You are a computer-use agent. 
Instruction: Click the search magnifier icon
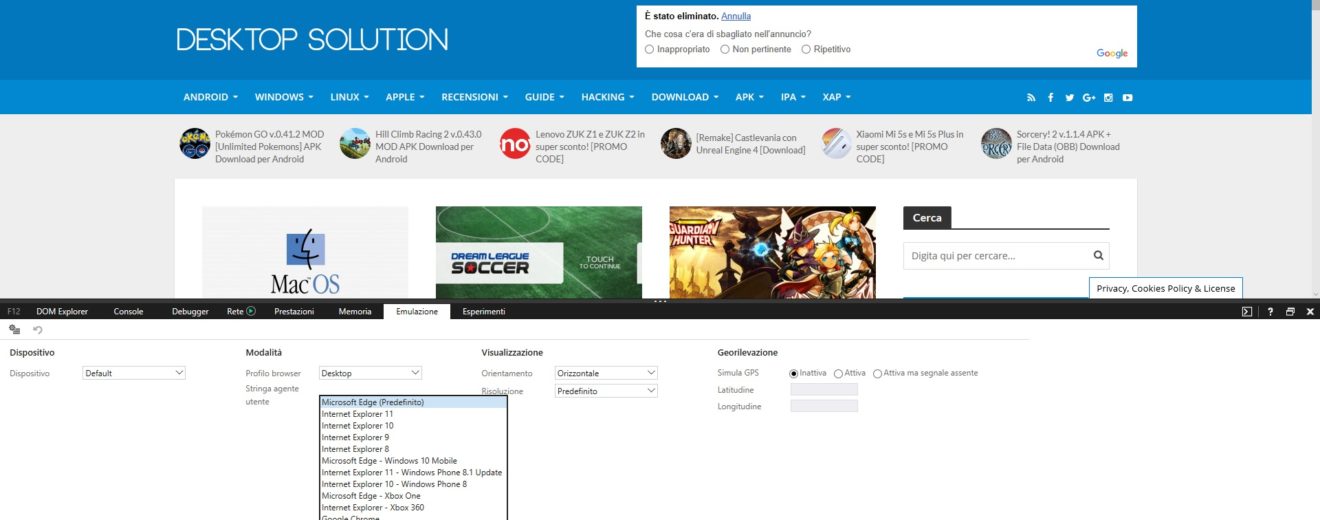coord(1098,255)
